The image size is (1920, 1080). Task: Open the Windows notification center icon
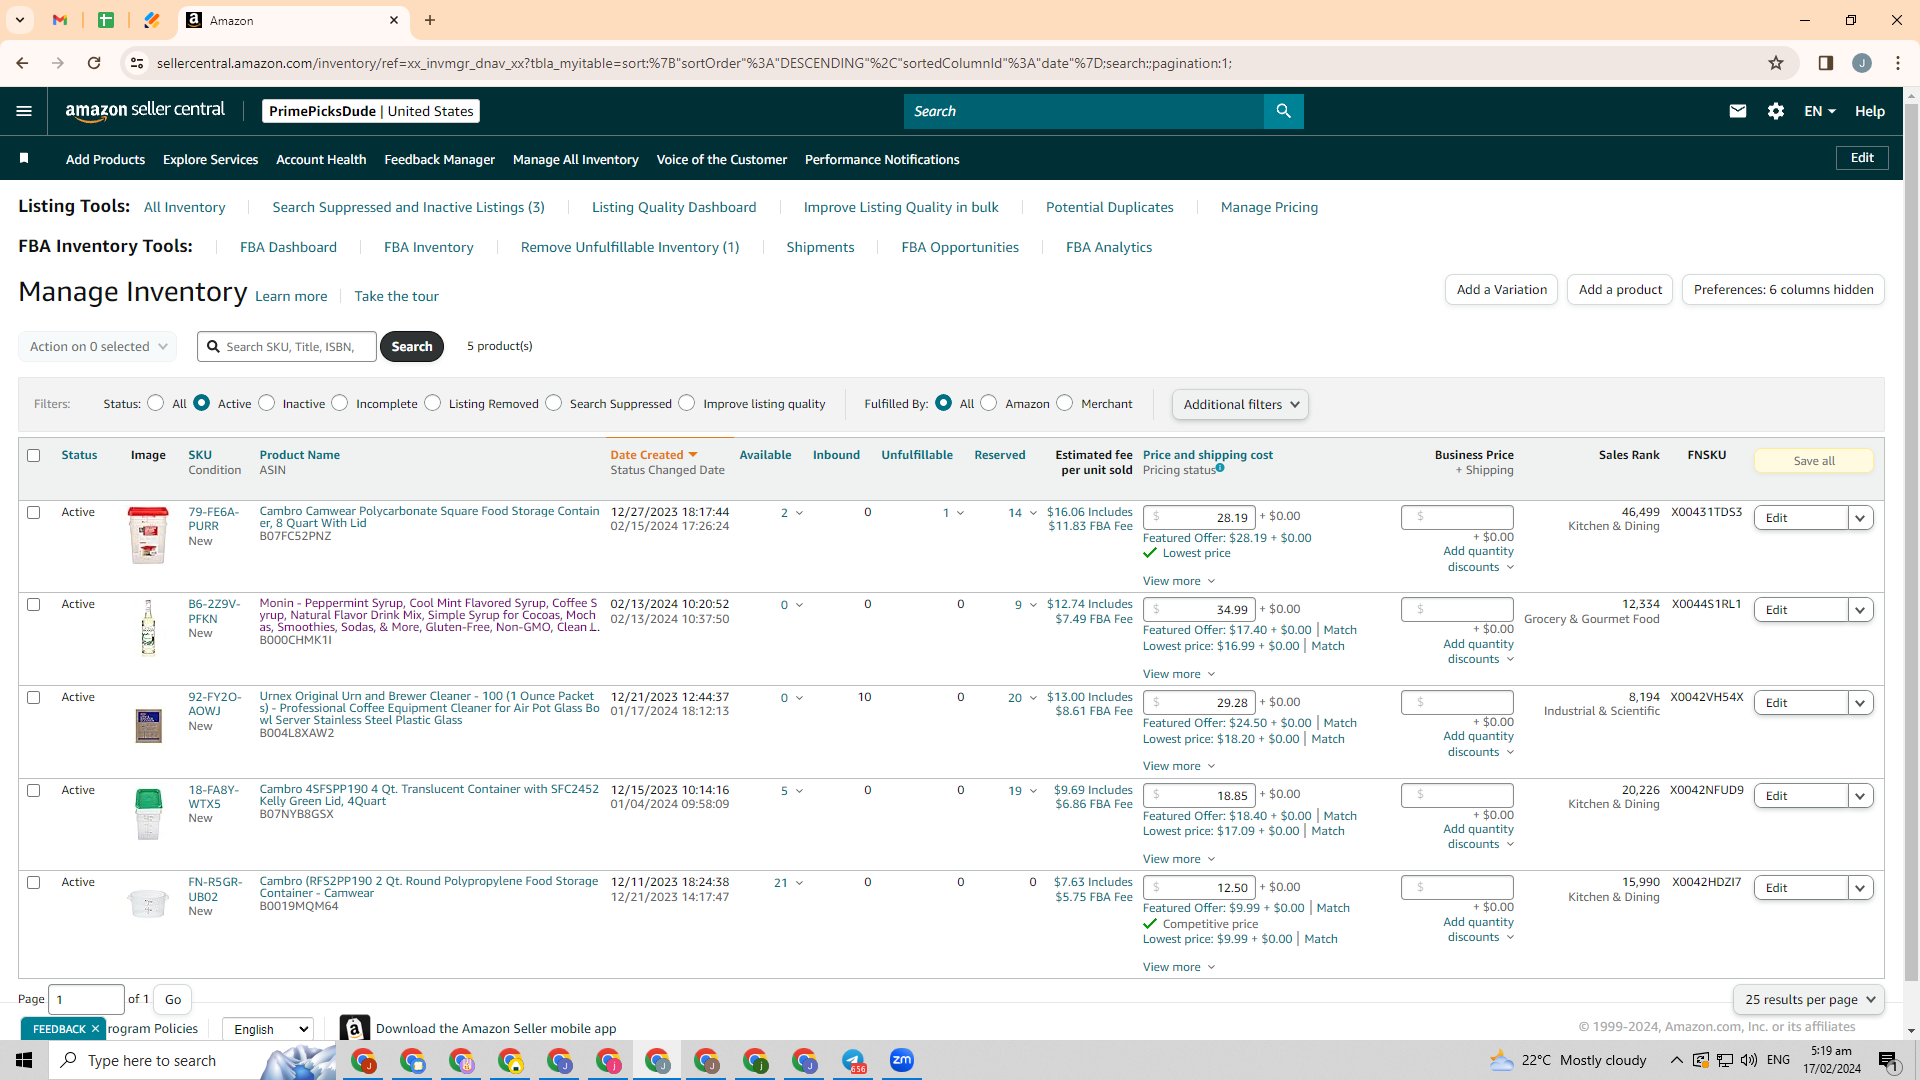[x=1887, y=1060]
